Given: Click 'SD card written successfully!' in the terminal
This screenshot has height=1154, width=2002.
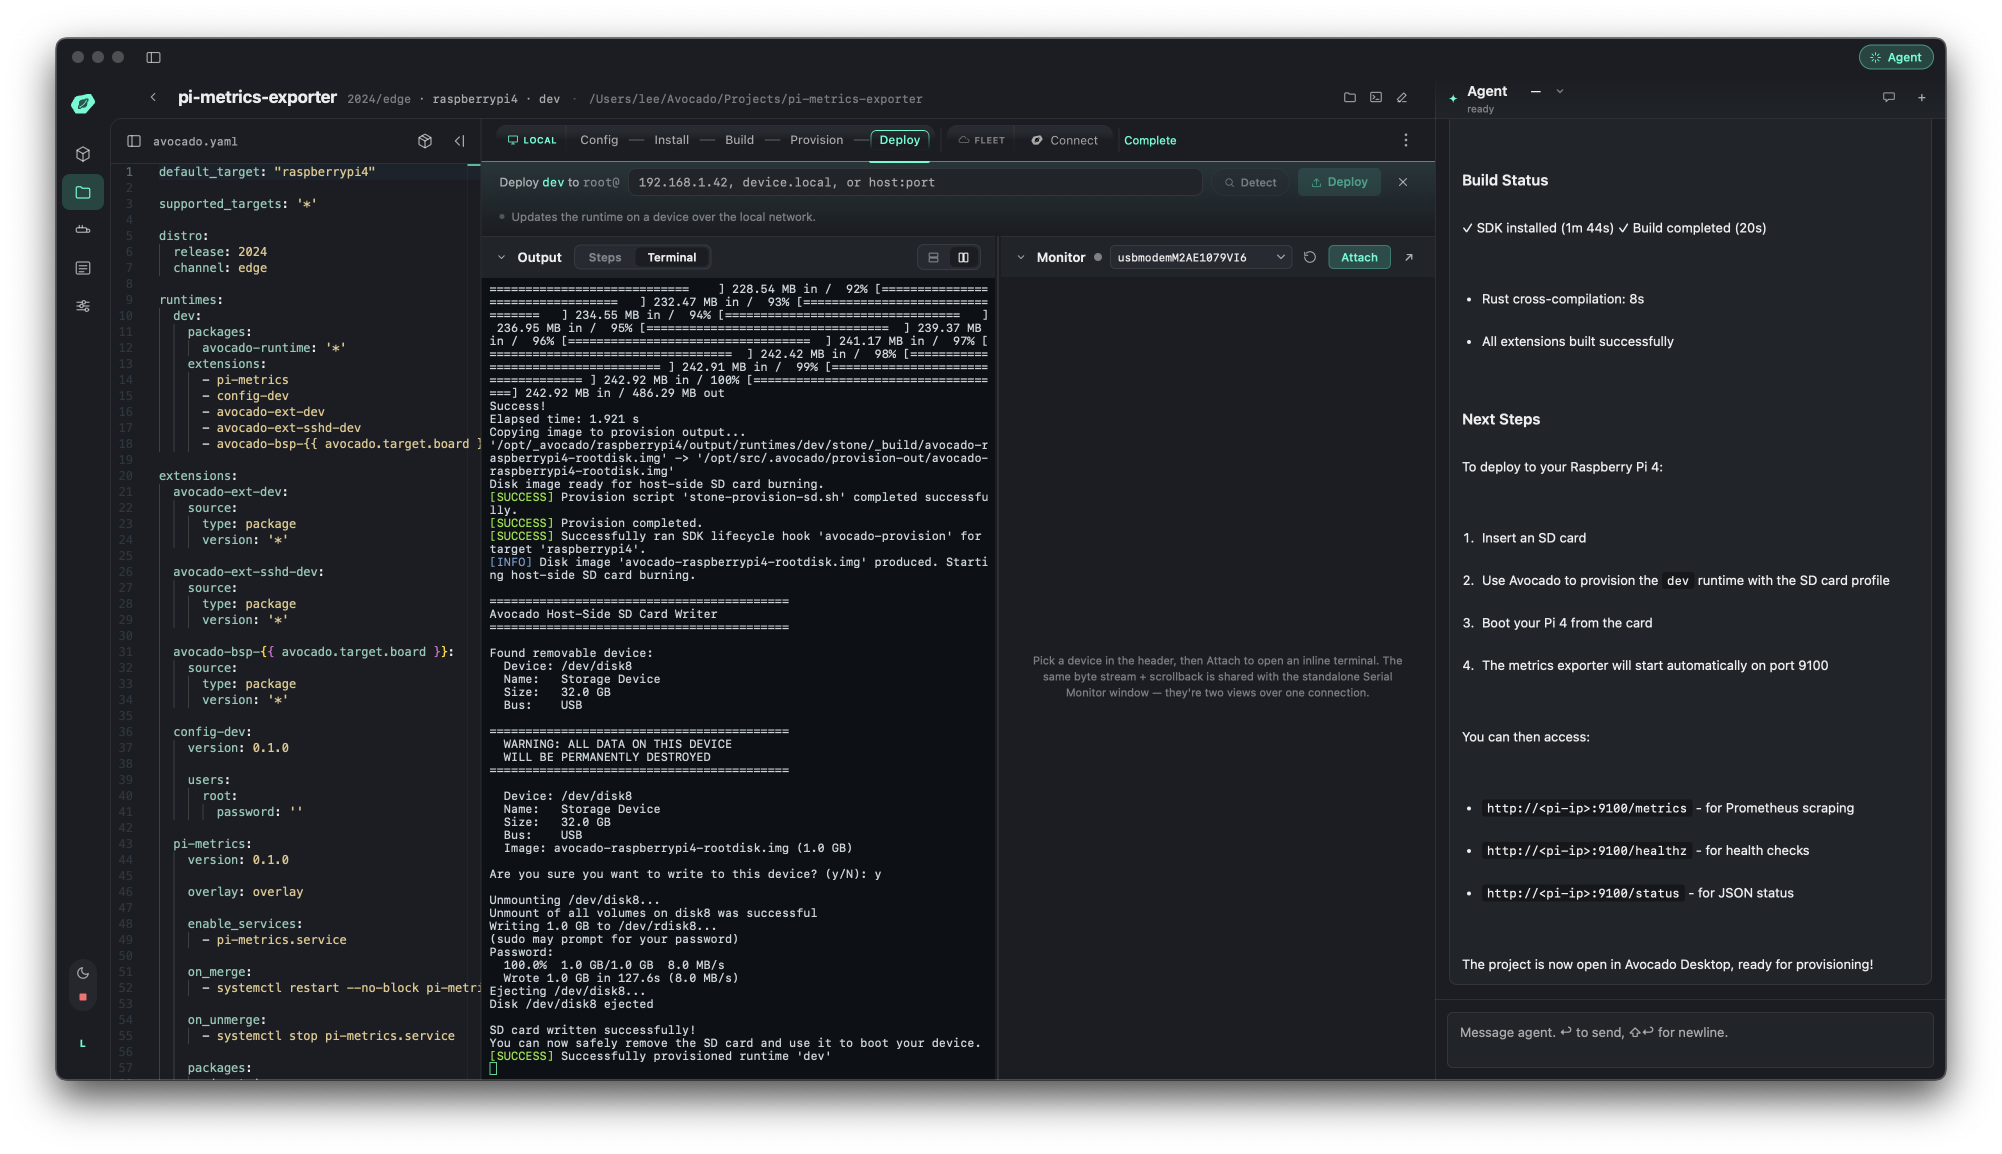Looking at the screenshot, I should pyautogui.click(x=592, y=1030).
